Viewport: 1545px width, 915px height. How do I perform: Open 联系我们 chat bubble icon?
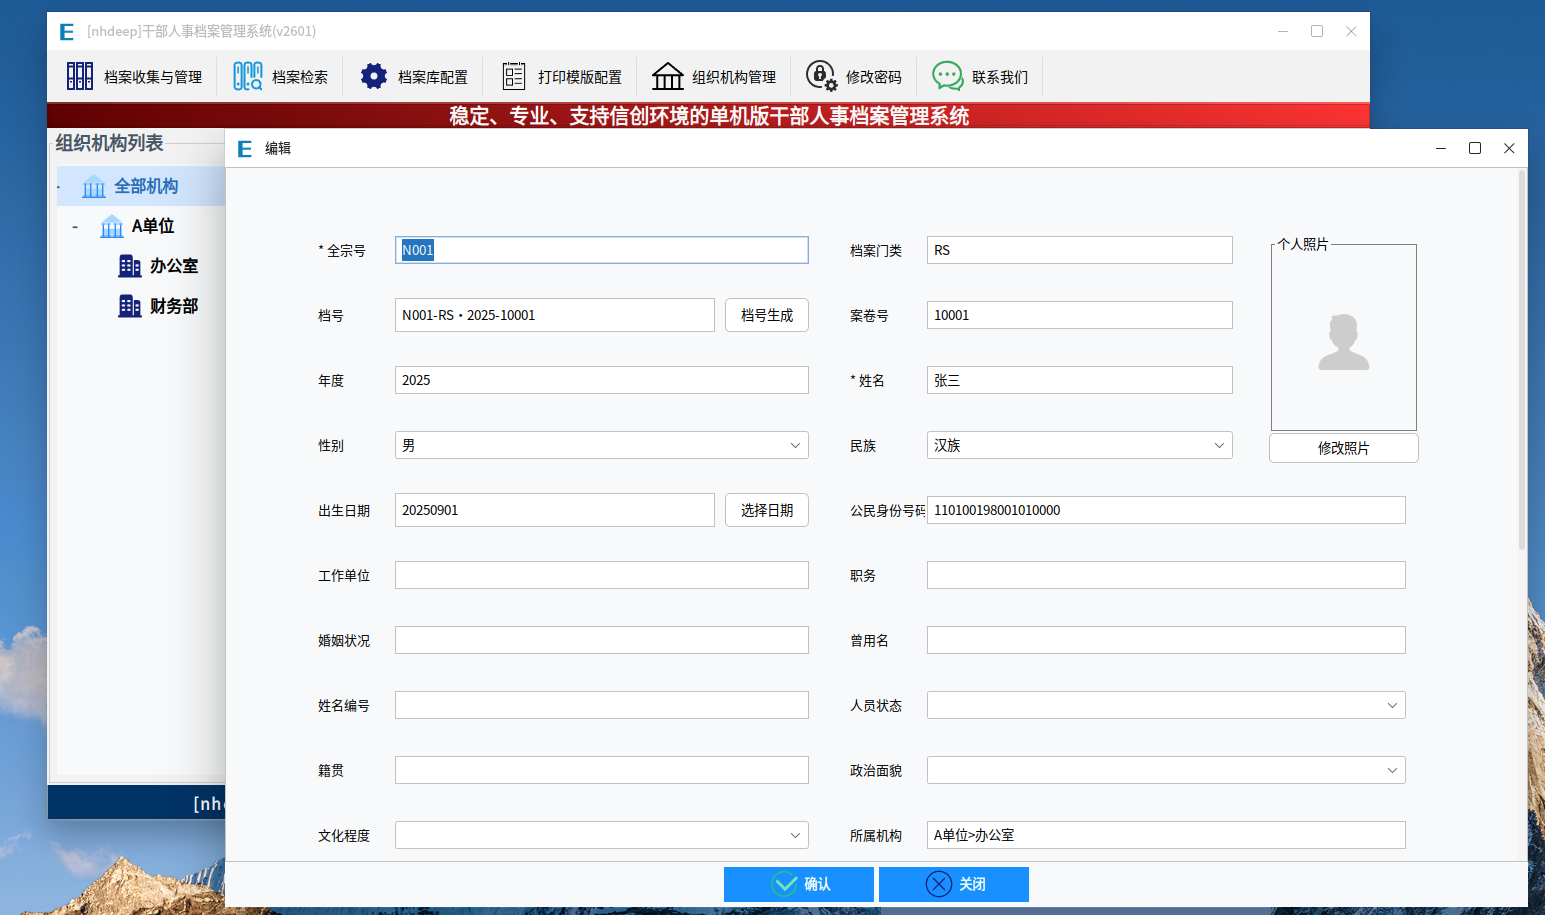(947, 76)
